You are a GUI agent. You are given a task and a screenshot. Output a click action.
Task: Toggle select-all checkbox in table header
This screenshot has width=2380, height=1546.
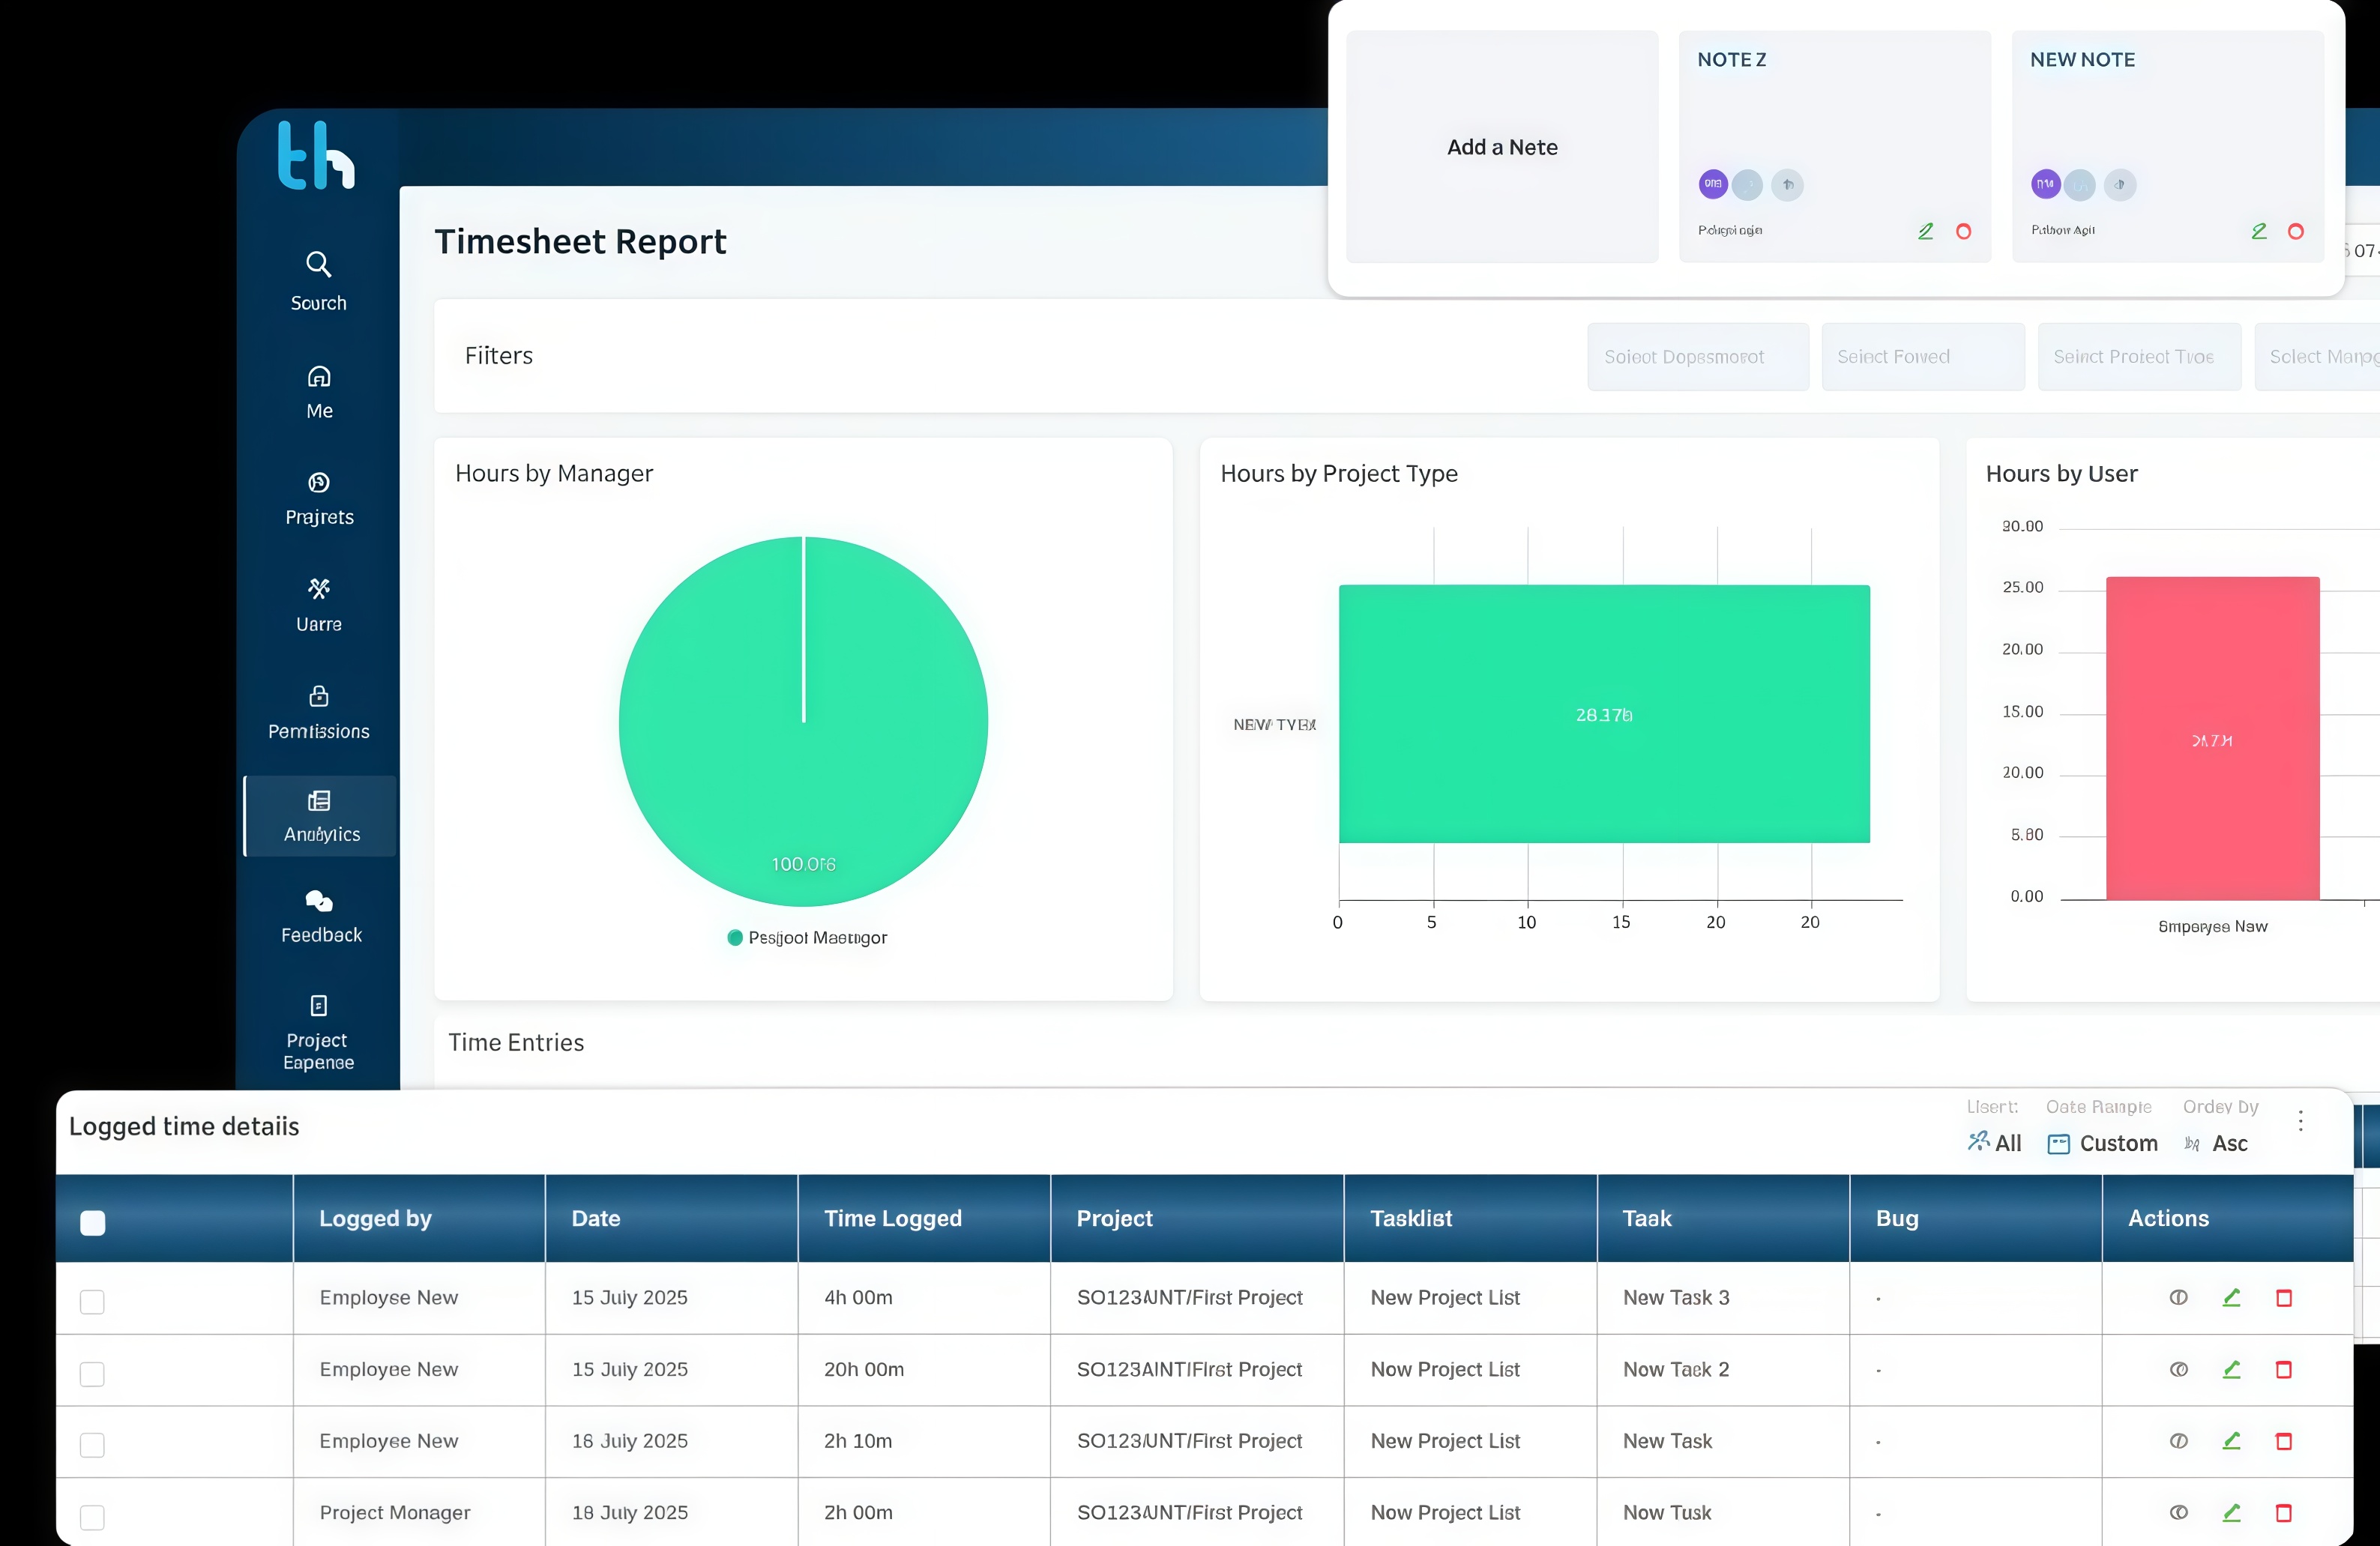[93, 1223]
